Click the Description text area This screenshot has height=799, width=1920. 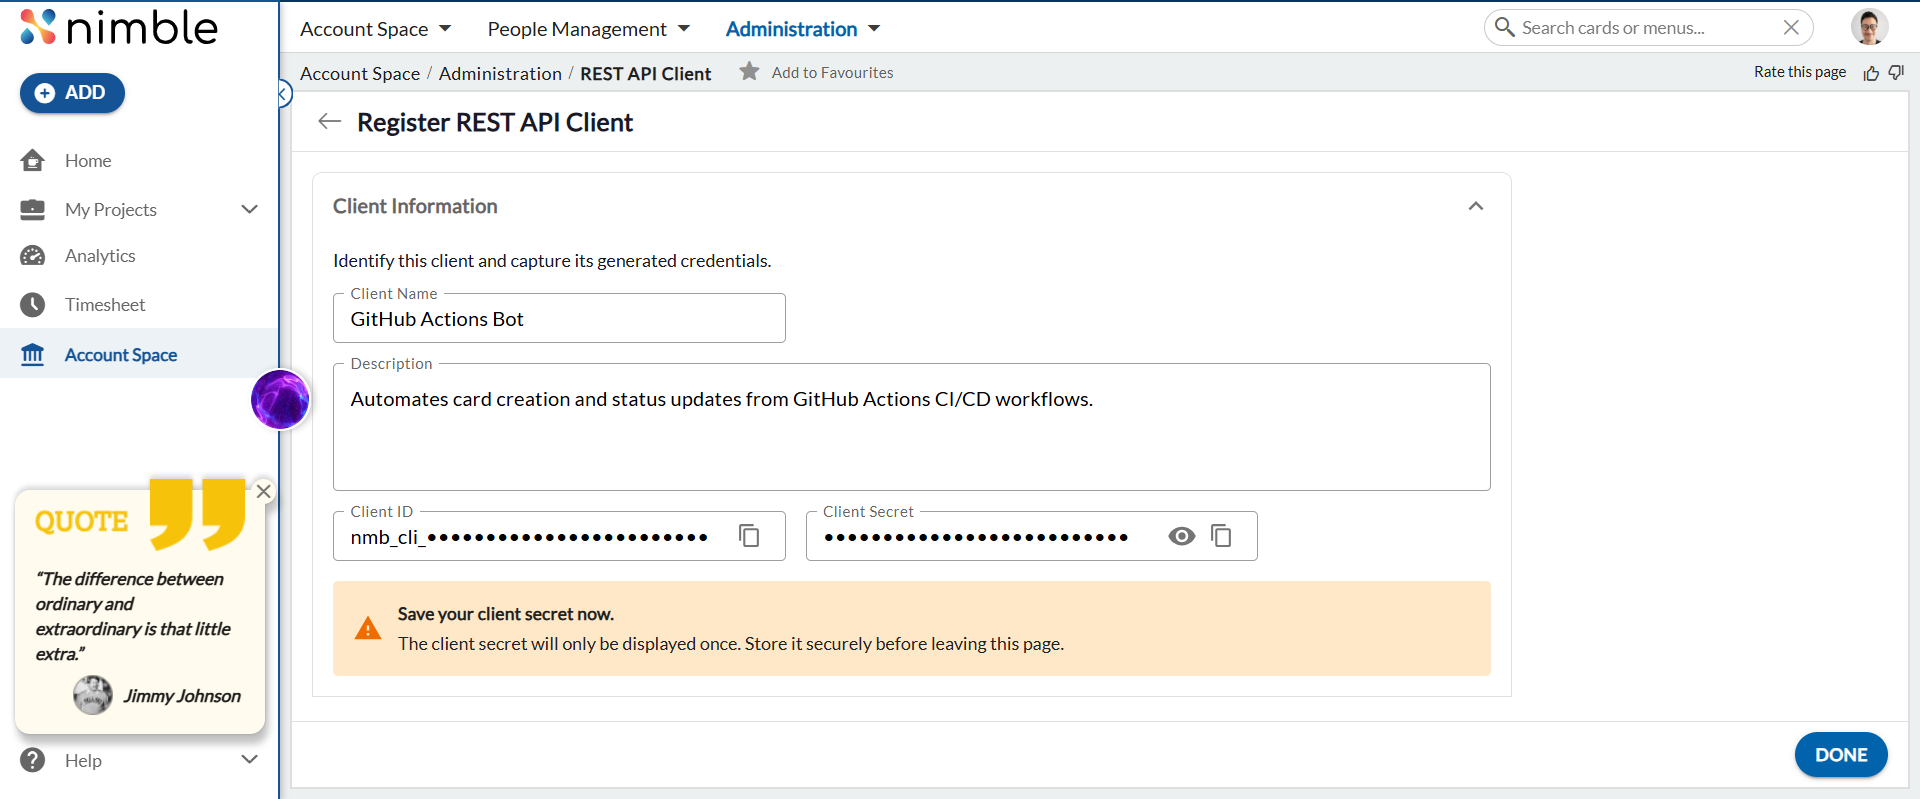(912, 427)
